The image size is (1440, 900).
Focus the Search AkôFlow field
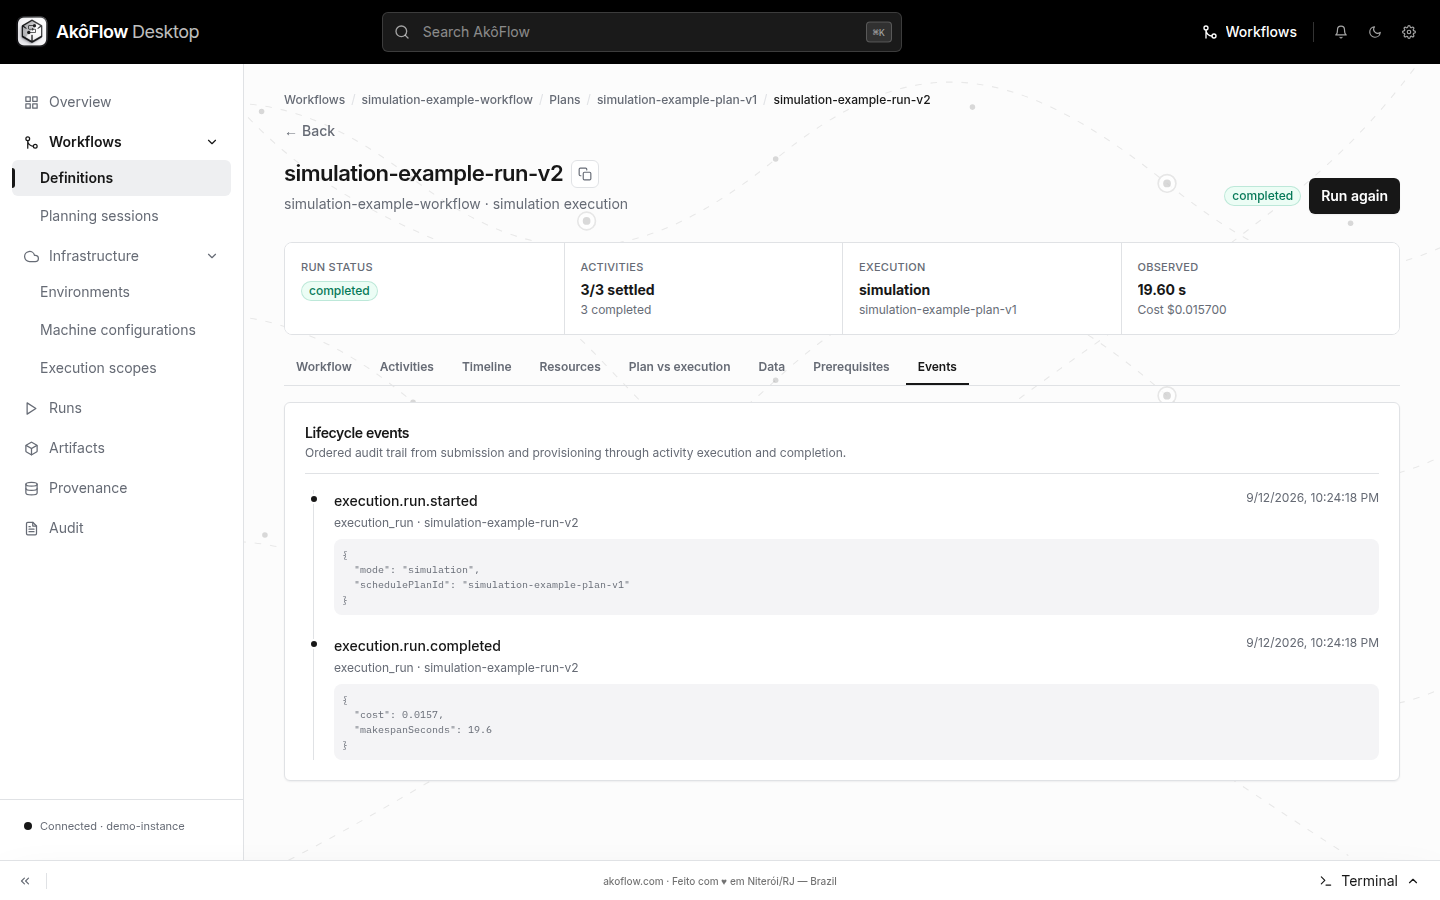[x=642, y=32]
